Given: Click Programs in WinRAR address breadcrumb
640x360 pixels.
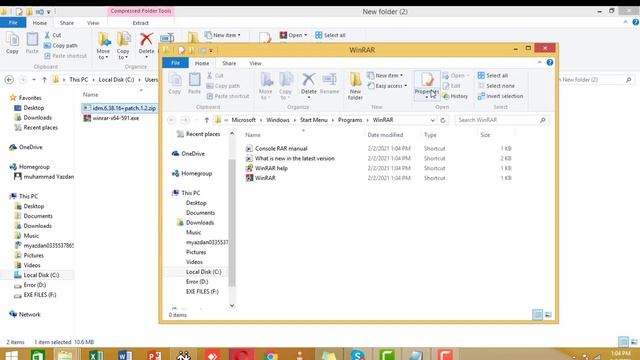Looking at the screenshot, I should (x=350, y=120).
